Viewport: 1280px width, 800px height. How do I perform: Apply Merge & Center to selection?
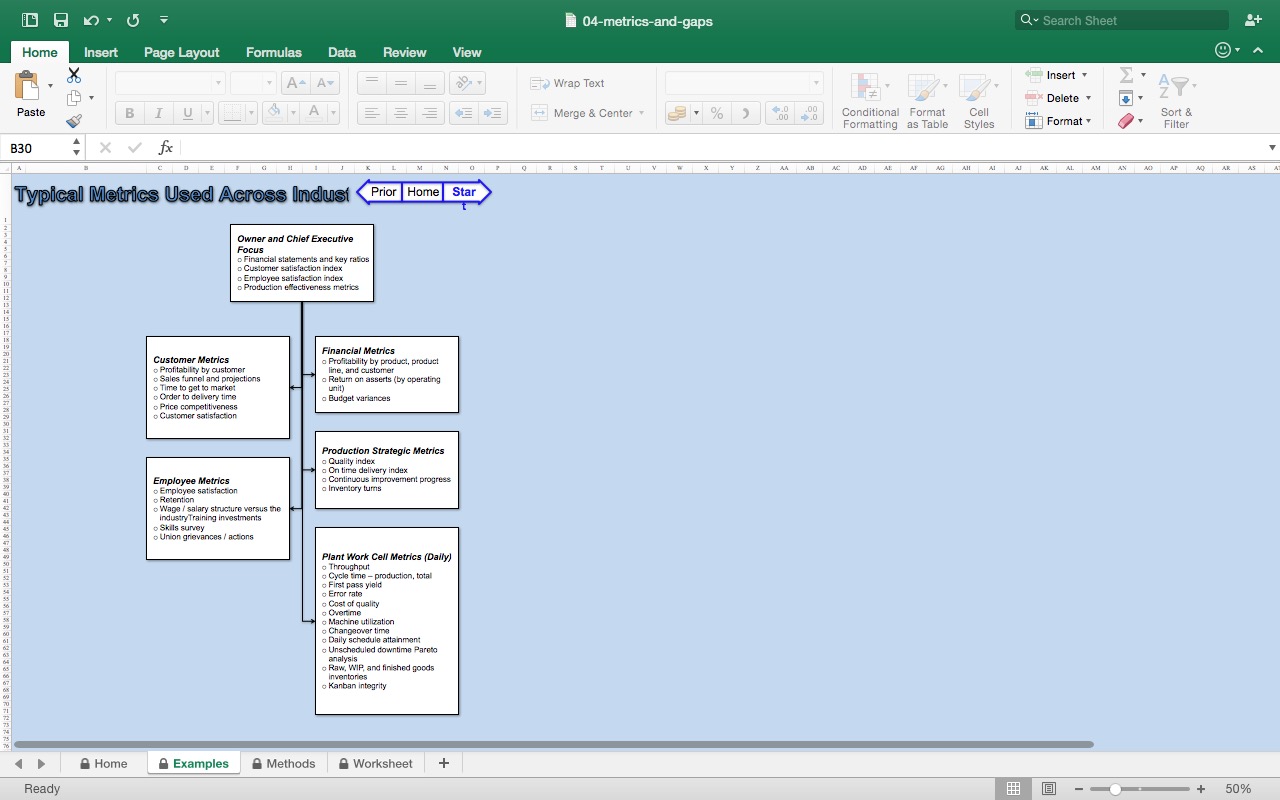[x=586, y=113]
